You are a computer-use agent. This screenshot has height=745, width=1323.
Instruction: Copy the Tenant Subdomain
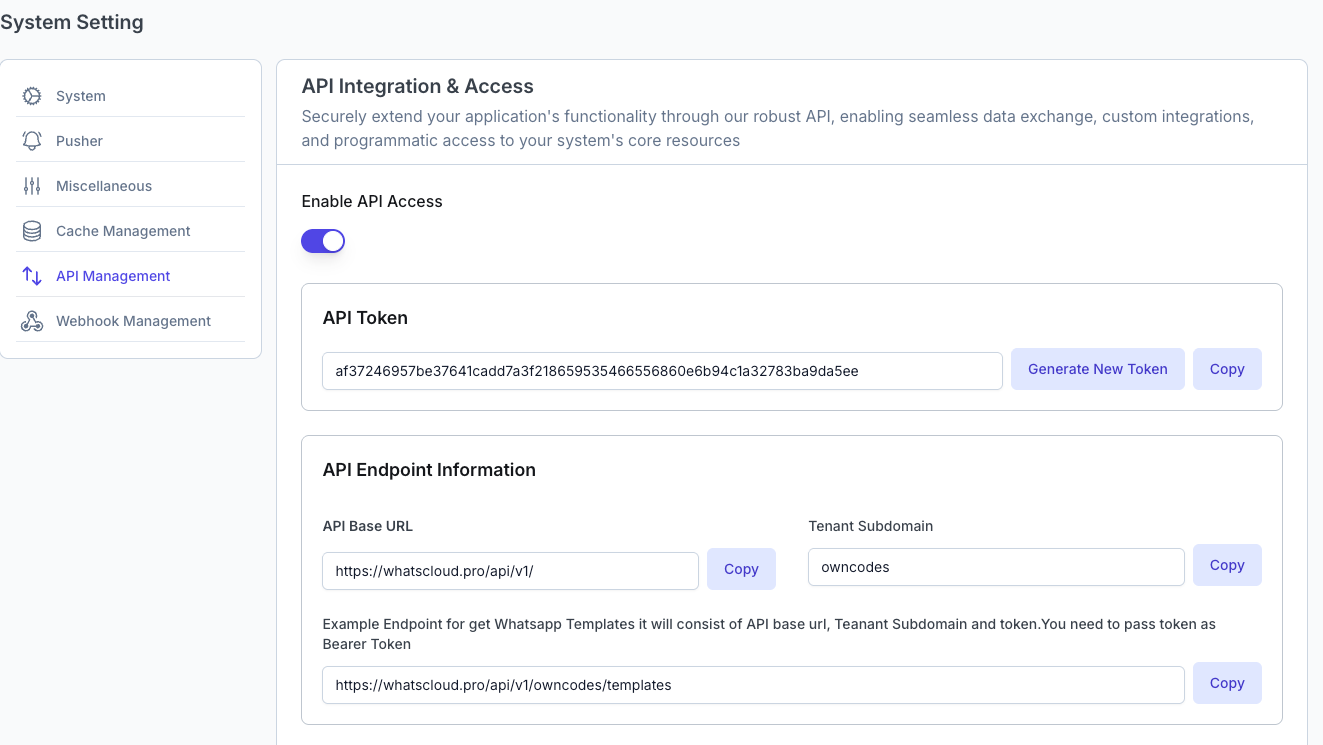[x=1227, y=565]
